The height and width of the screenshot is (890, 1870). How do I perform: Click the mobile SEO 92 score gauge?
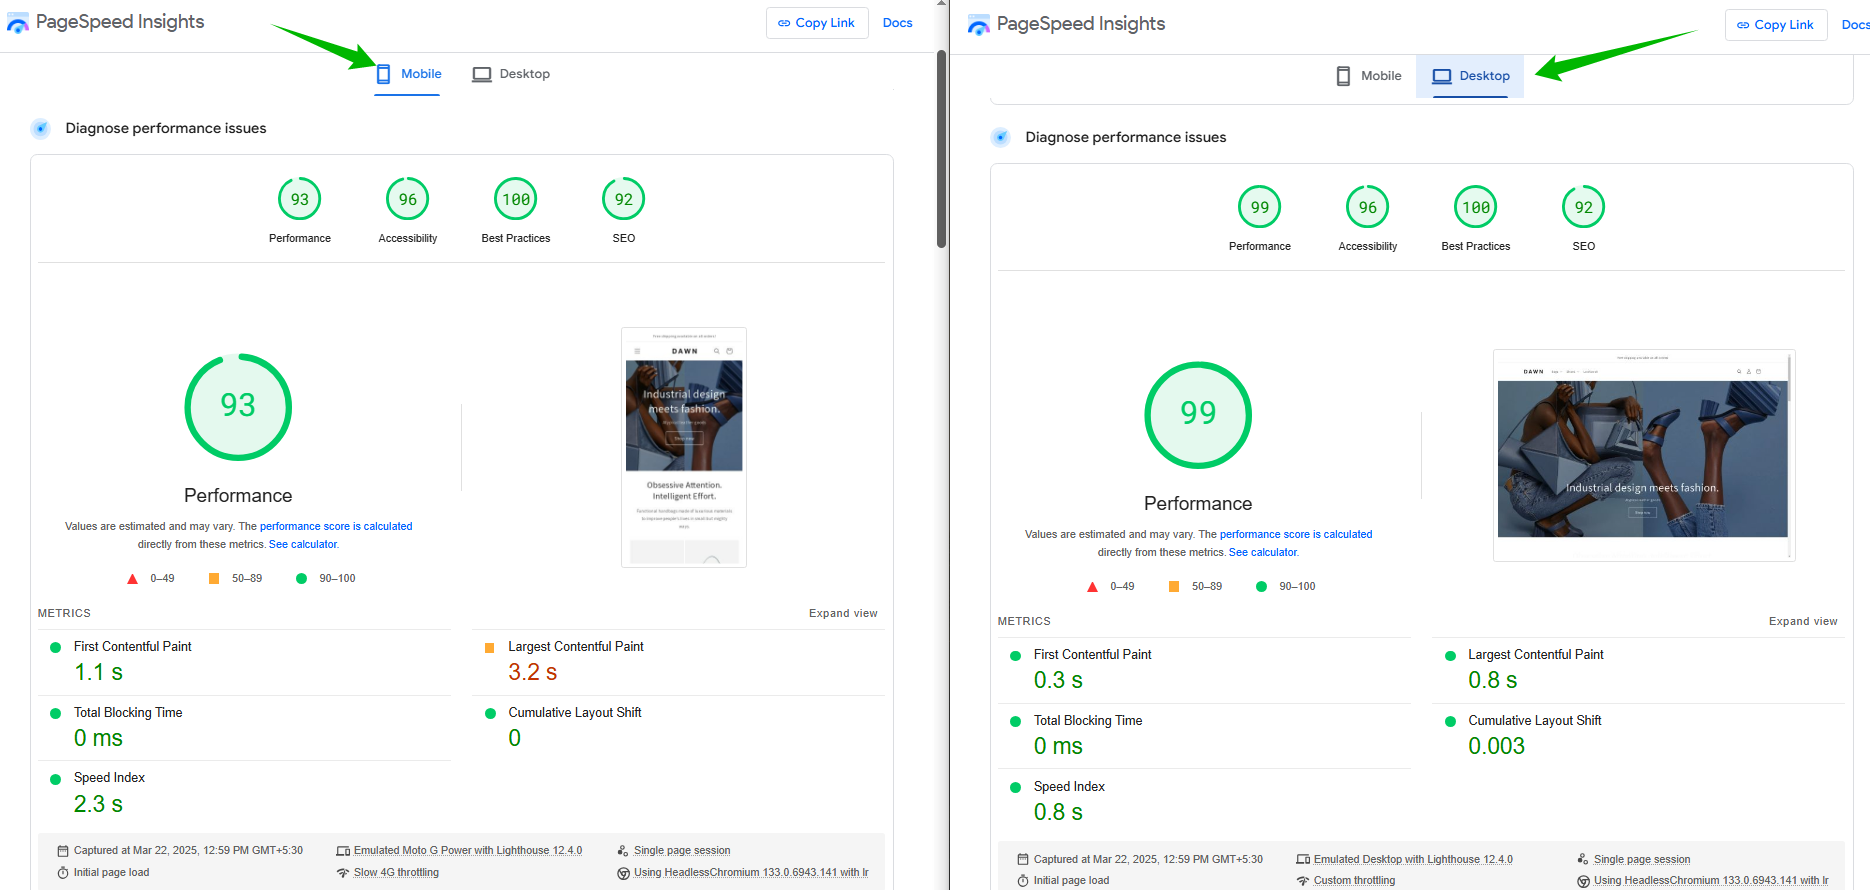coord(624,200)
